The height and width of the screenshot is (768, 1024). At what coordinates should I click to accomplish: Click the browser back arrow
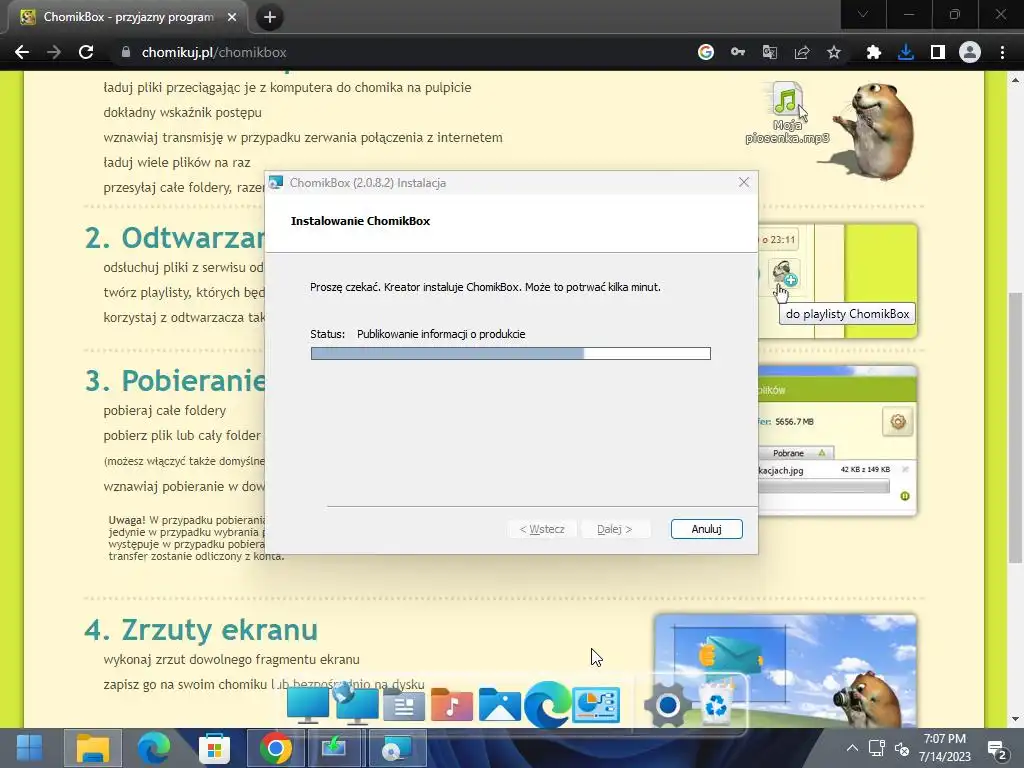(x=22, y=52)
